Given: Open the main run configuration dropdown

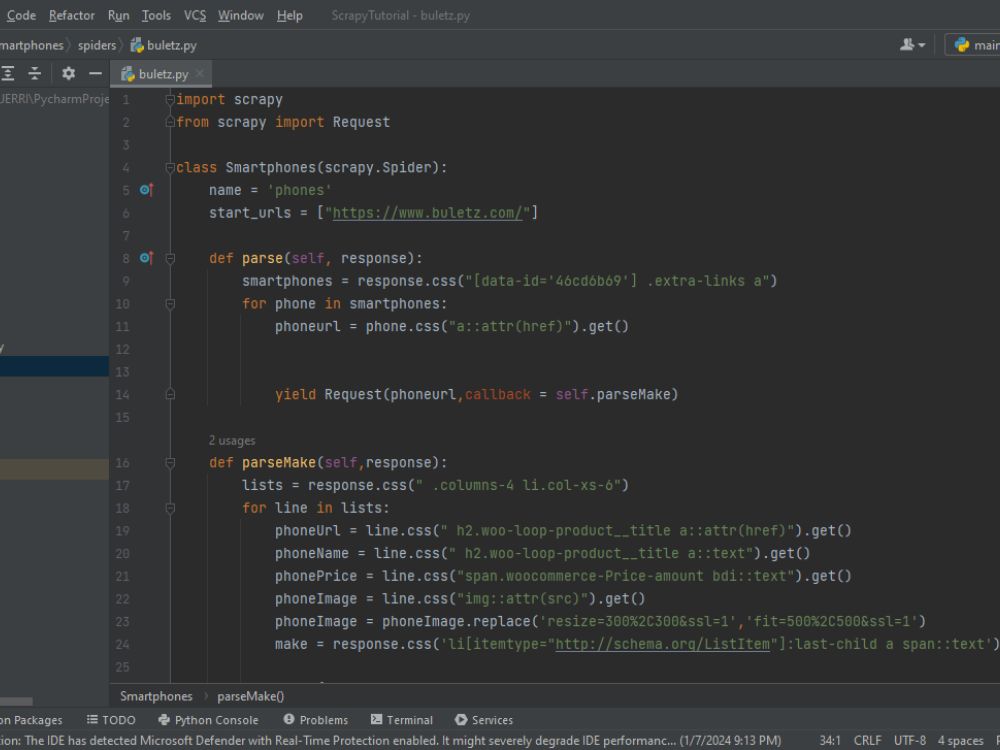Looking at the screenshot, I should [974, 45].
